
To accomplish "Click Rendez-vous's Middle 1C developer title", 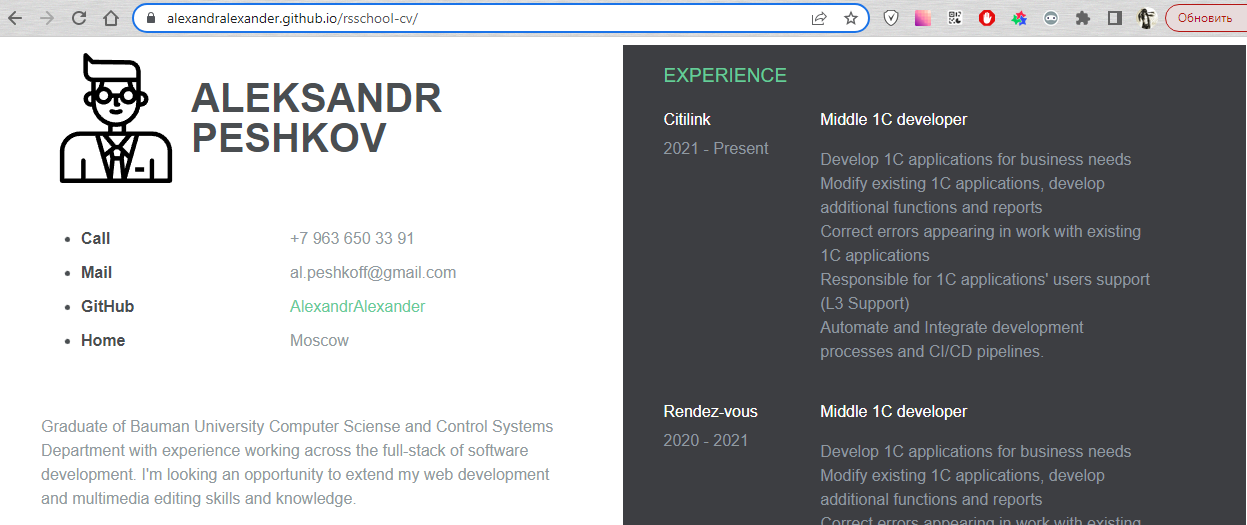I will coord(894,411).
